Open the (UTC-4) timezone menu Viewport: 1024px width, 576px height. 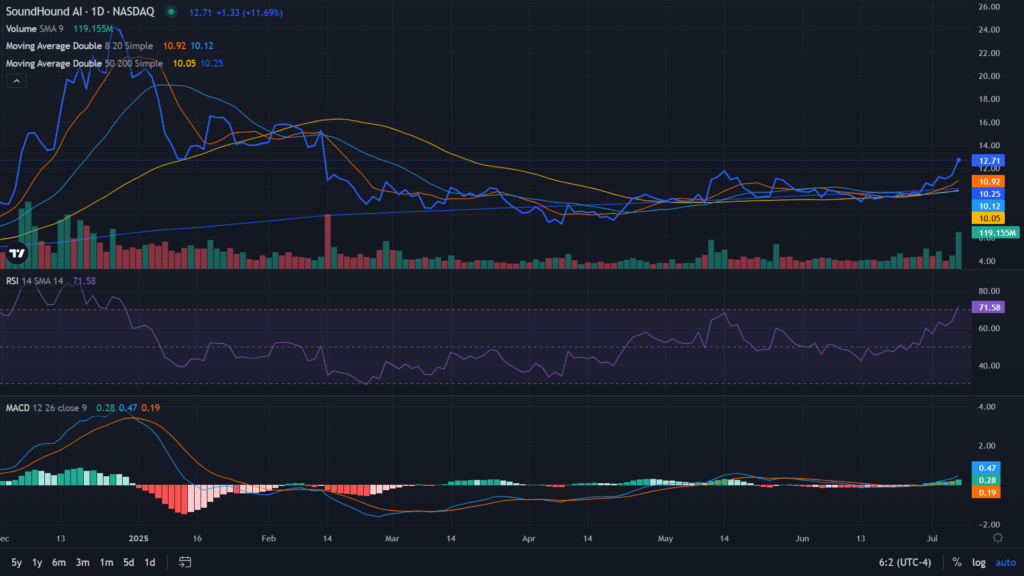[904, 562]
